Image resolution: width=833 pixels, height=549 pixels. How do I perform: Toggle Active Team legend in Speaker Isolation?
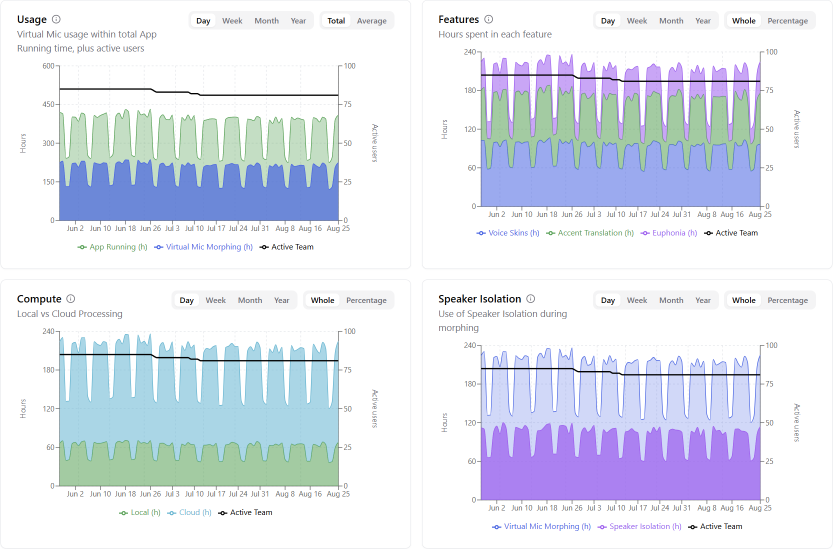tap(716, 526)
